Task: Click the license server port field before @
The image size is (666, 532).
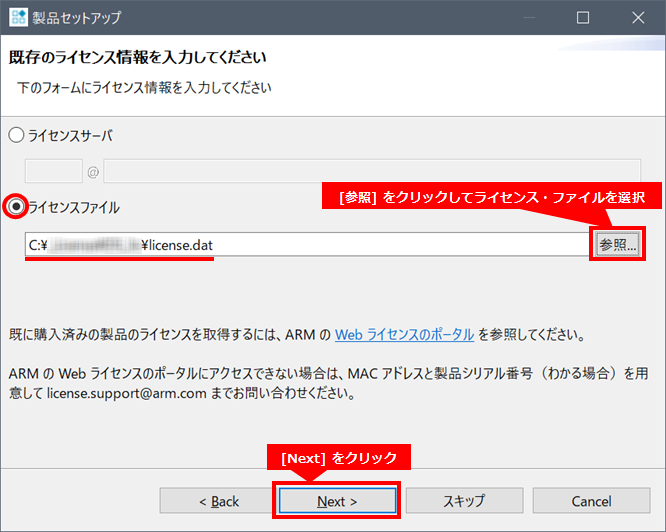Action: pyautogui.click(x=54, y=171)
